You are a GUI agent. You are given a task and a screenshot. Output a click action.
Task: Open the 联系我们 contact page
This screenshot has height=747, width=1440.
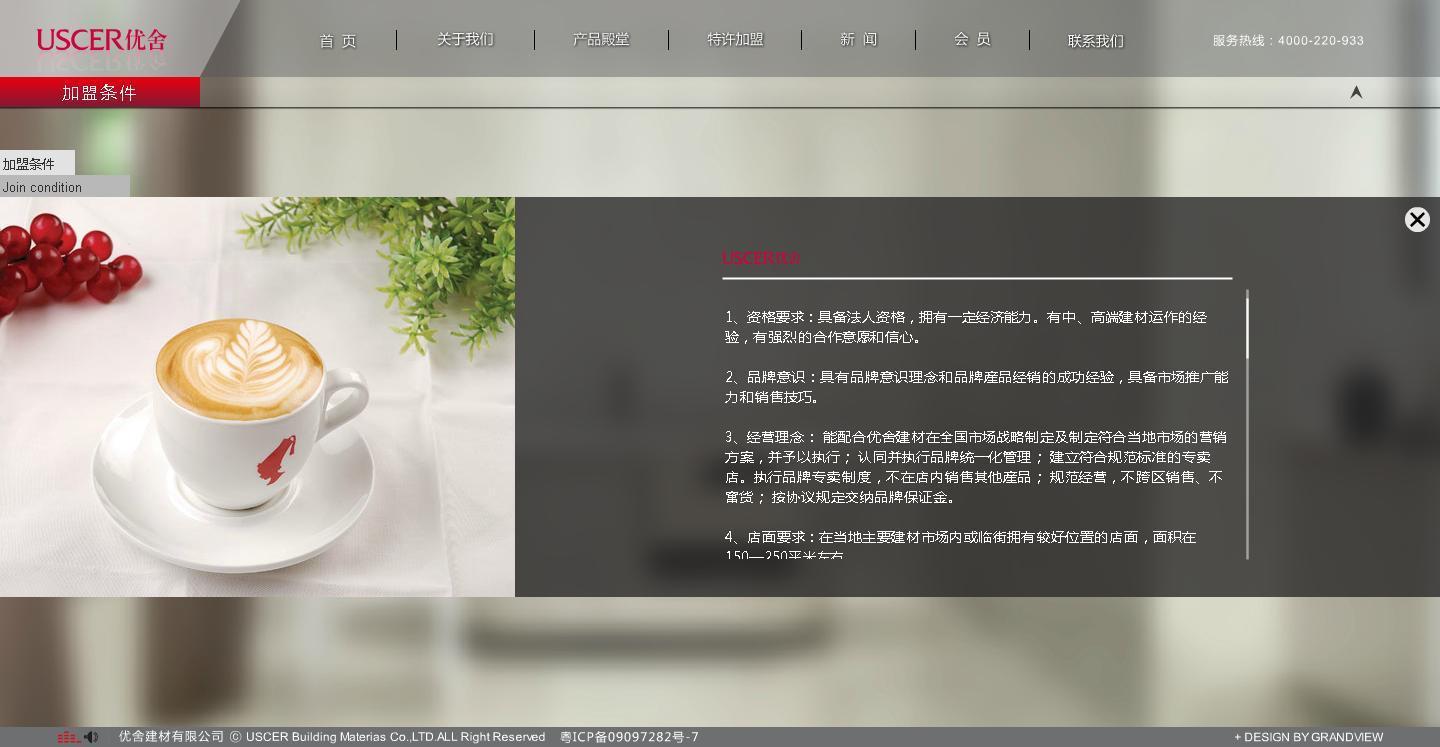click(x=1095, y=41)
